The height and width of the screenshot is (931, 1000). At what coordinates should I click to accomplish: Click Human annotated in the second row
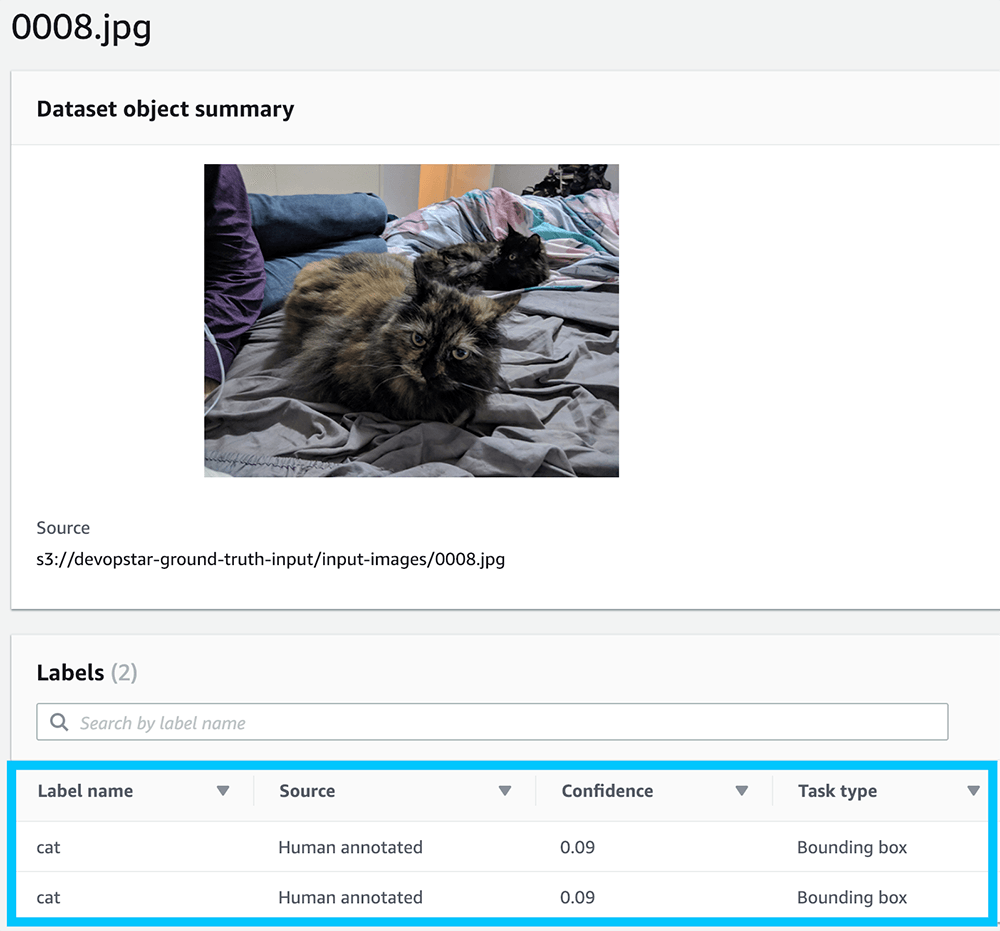click(350, 897)
